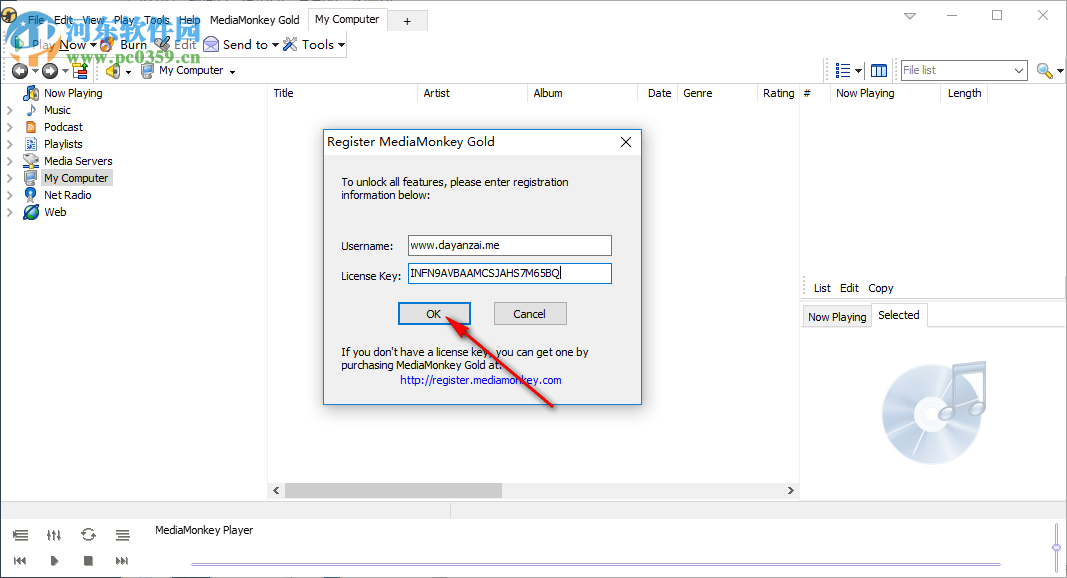Click the speaker icon in the toolbar
The height and width of the screenshot is (578, 1067).
pyautogui.click(x=113, y=70)
